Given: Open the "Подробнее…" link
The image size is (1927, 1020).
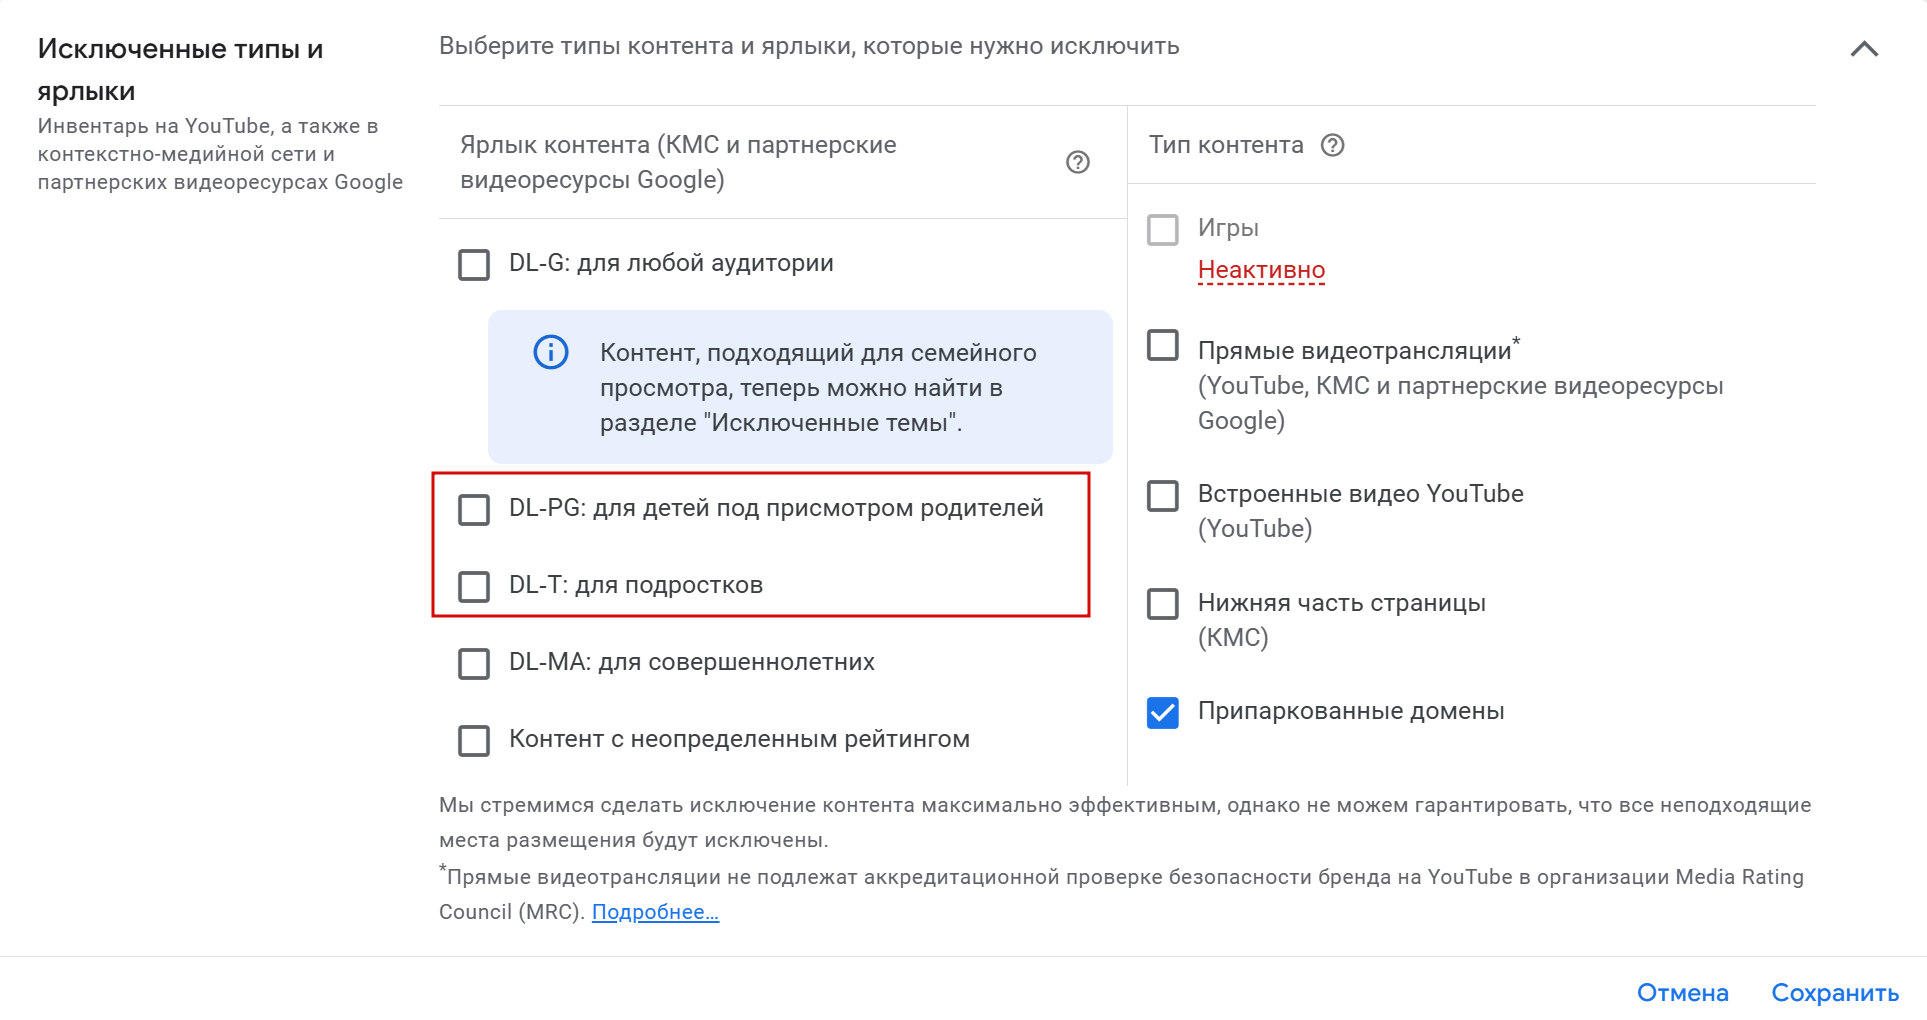Looking at the screenshot, I should (x=655, y=912).
